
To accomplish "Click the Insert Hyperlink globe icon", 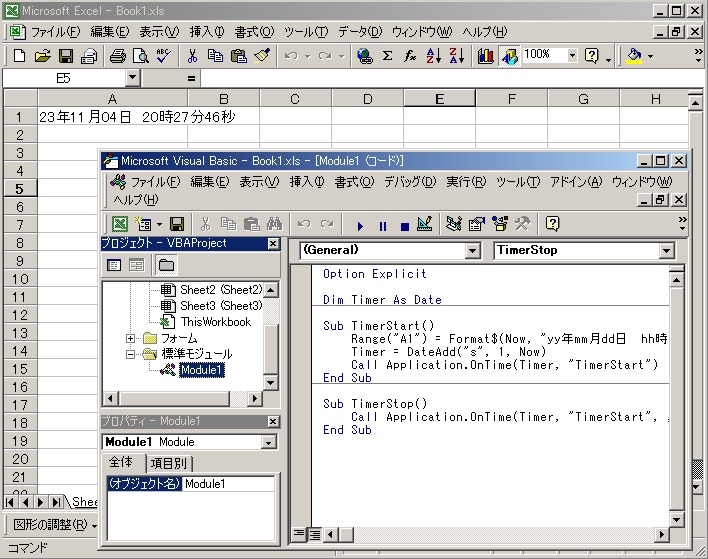I will (364, 56).
